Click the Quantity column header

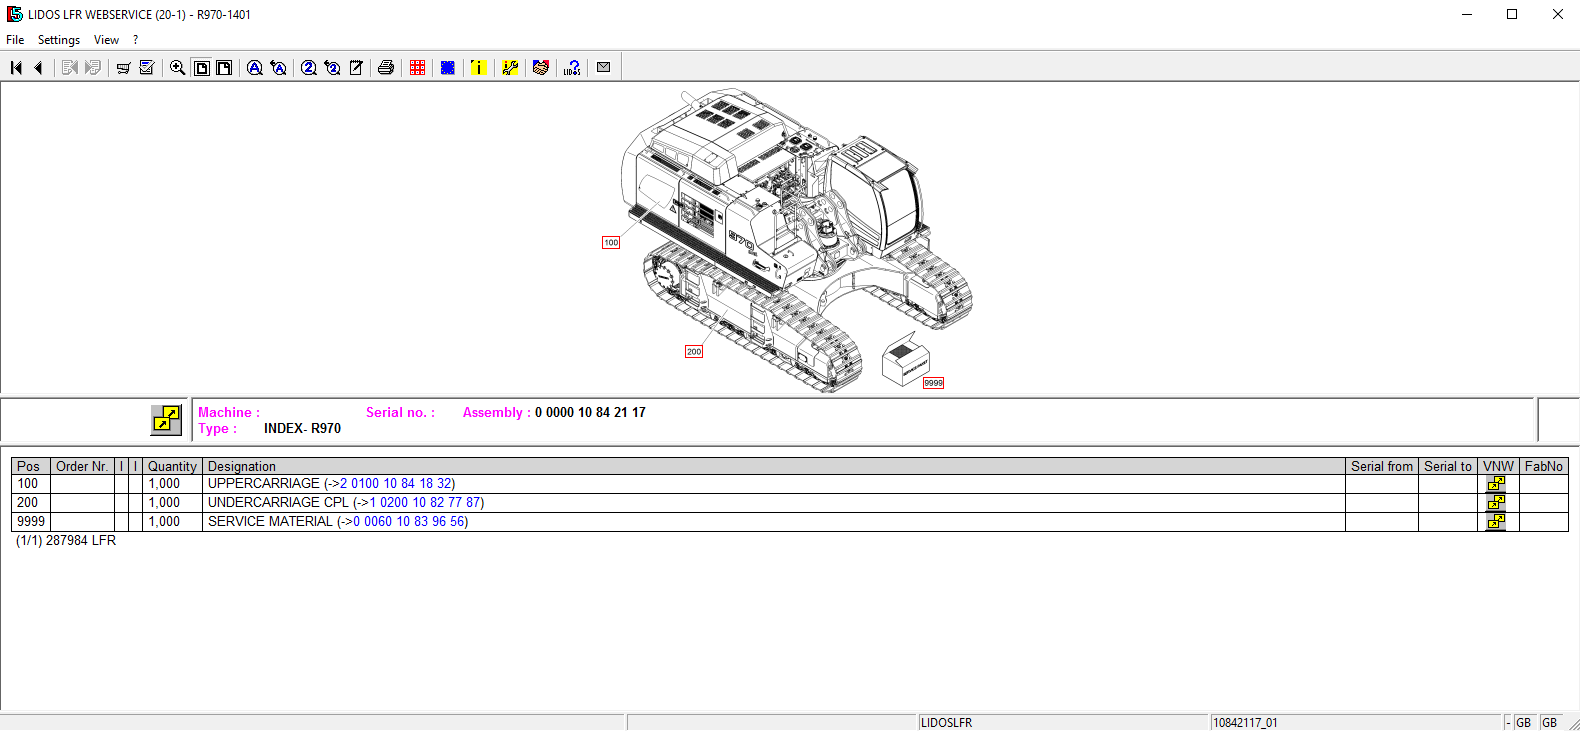point(172,466)
